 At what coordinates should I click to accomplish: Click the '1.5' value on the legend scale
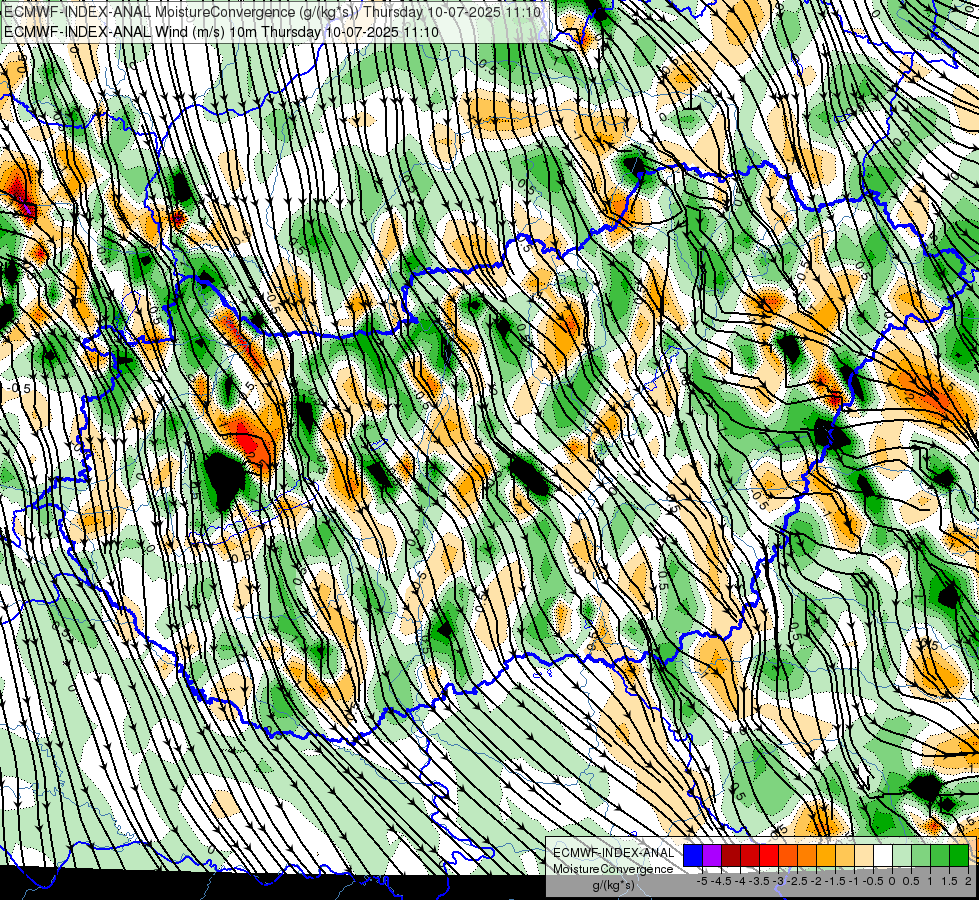(948, 881)
